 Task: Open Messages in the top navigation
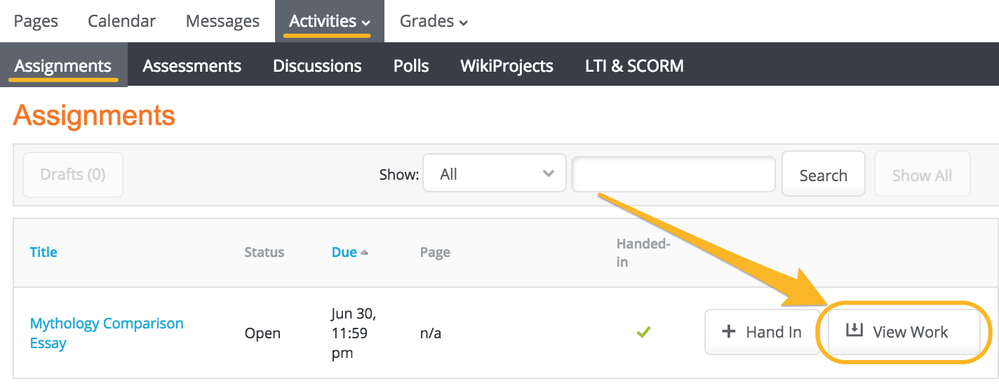pos(222,21)
